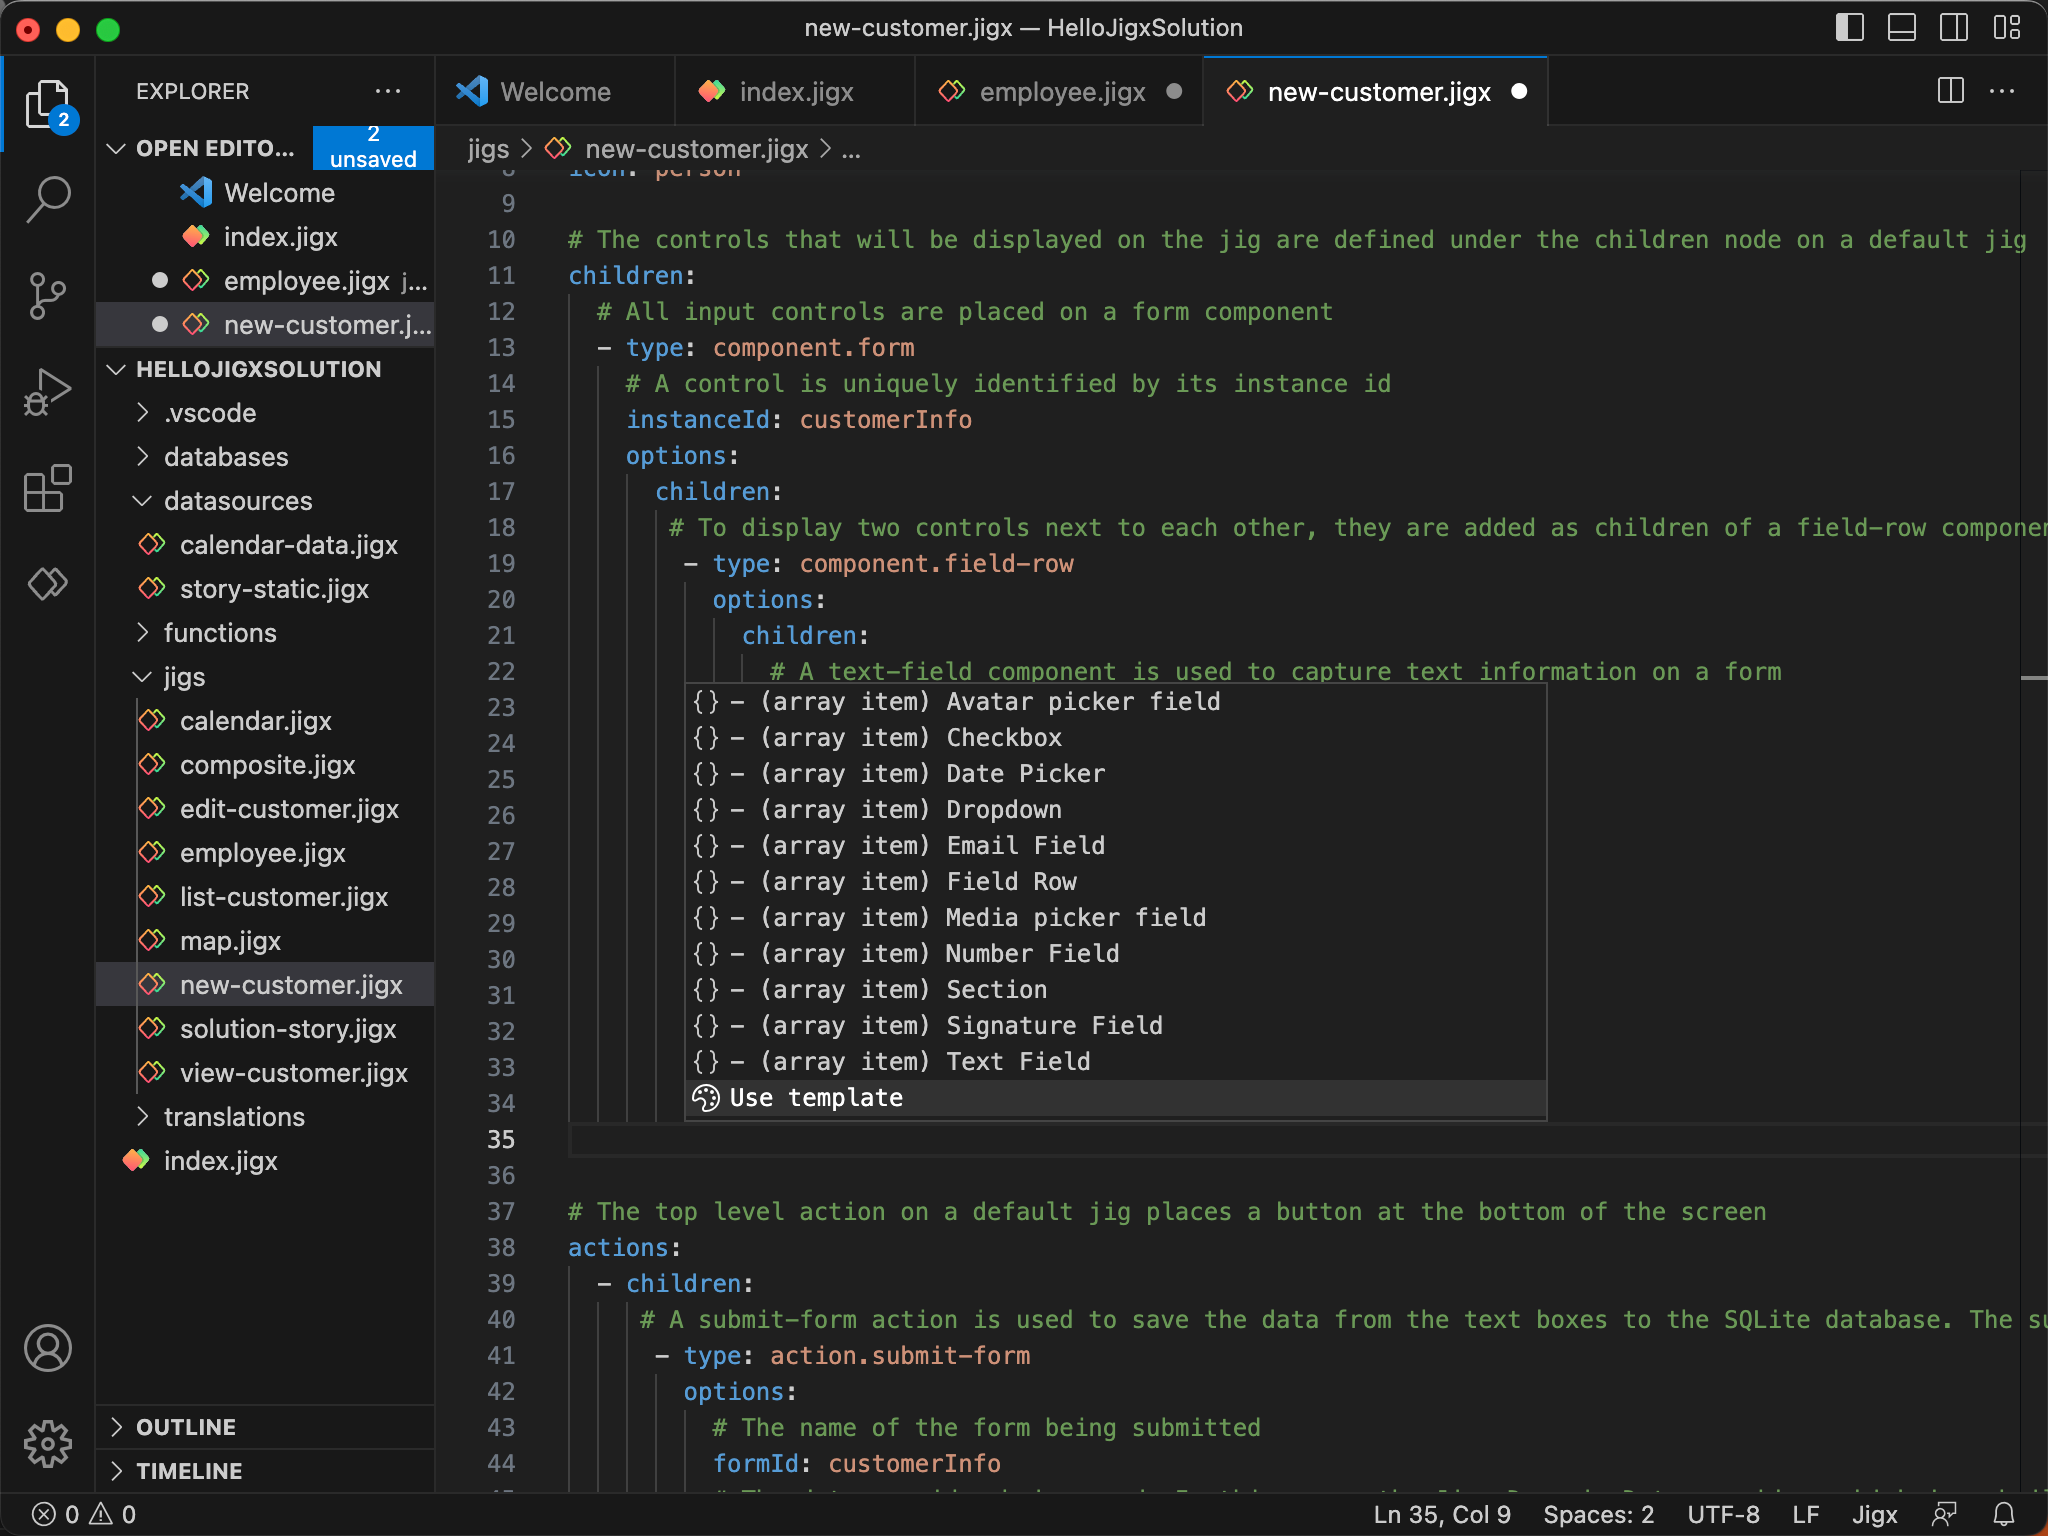Switch to the employee.jigx tab

(x=1059, y=91)
